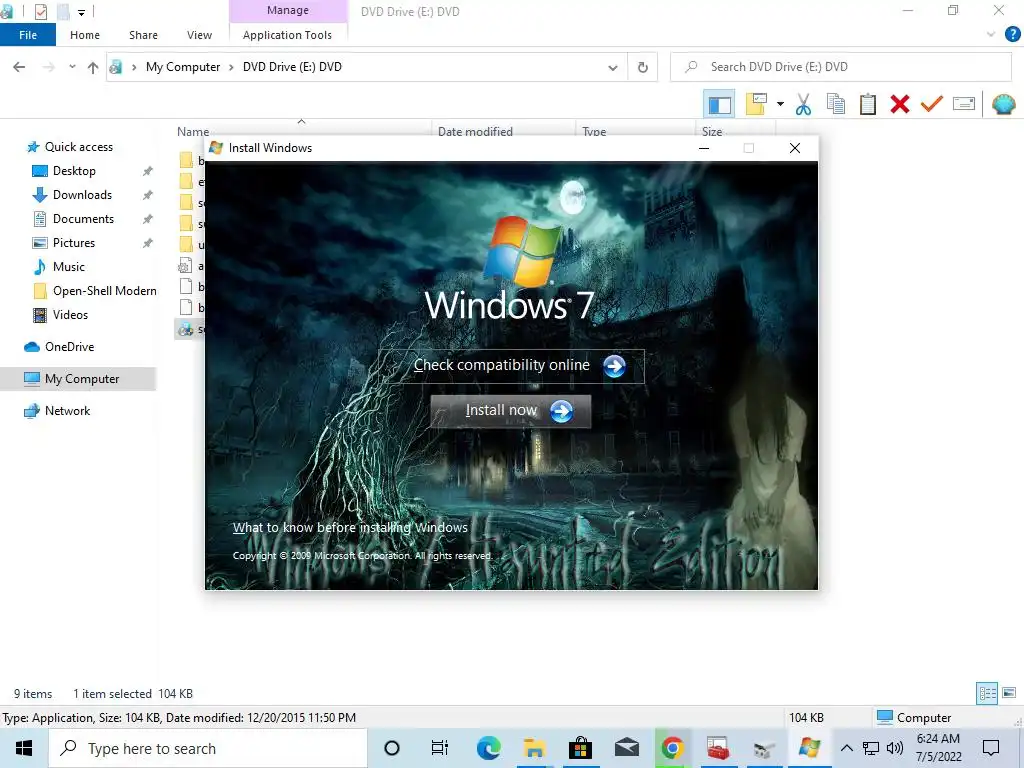Launch Microsoft Edge from taskbar

pyautogui.click(x=488, y=748)
